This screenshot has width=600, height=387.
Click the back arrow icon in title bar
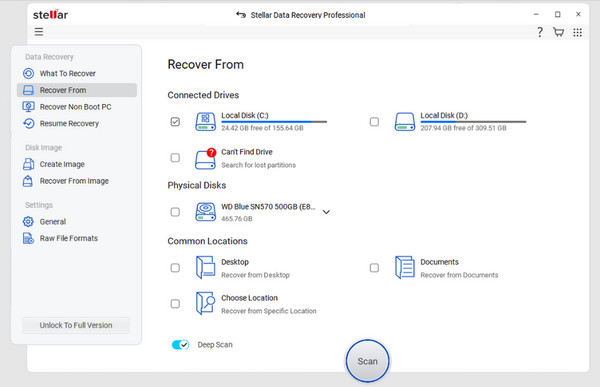coord(241,15)
